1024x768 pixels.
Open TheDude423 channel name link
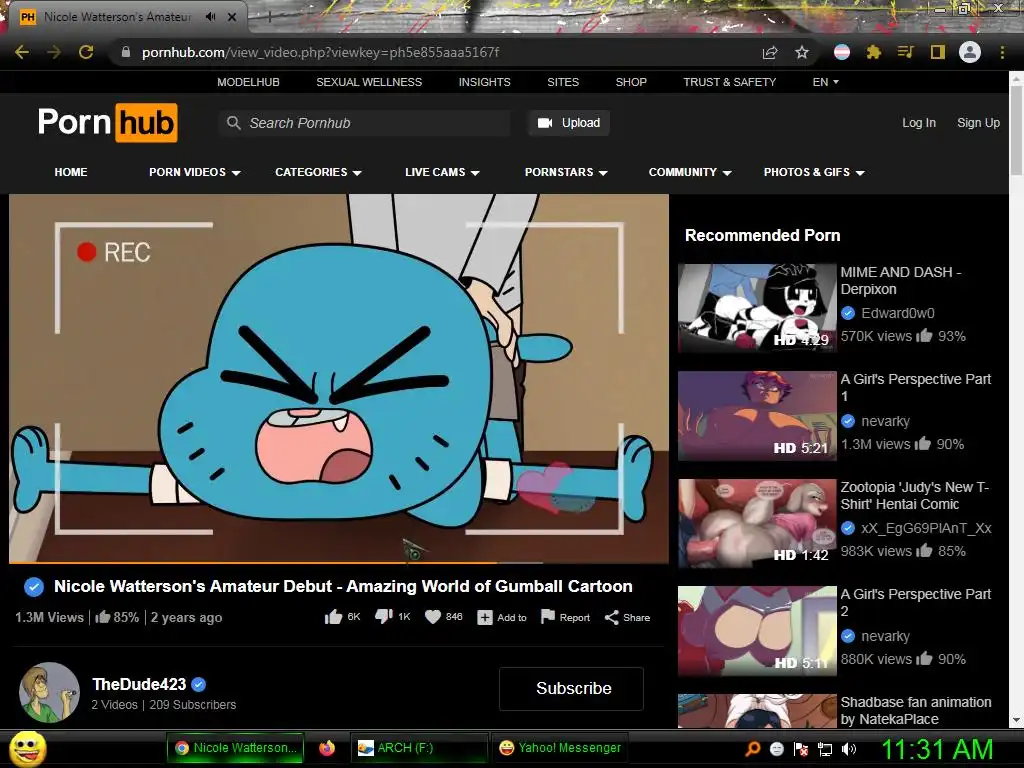[x=139, y=684]
